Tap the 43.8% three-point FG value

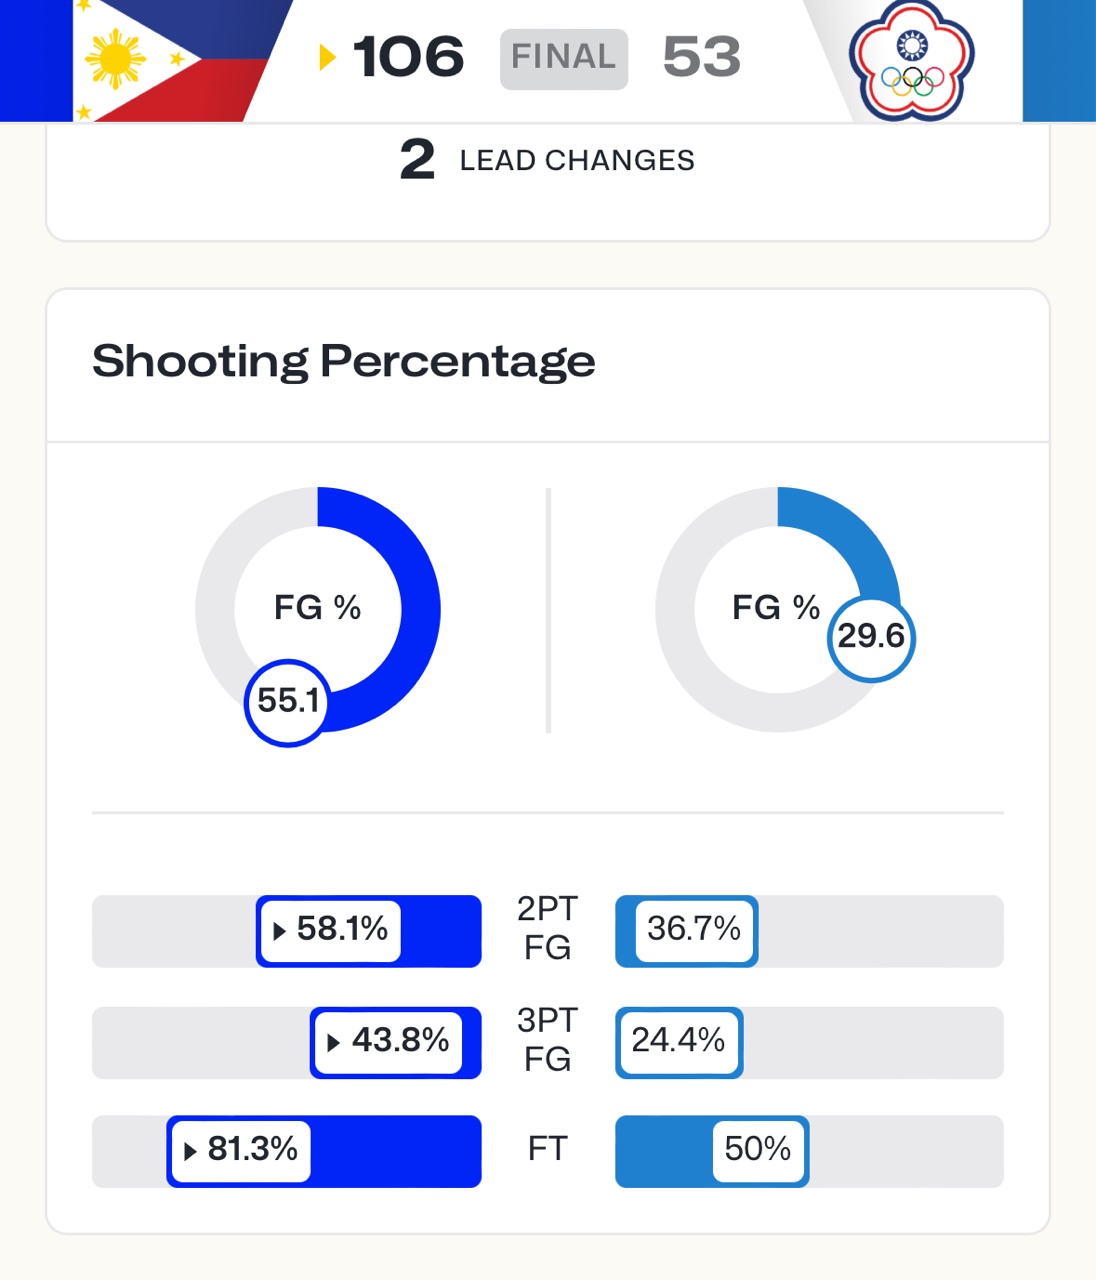click(388, 1041)
